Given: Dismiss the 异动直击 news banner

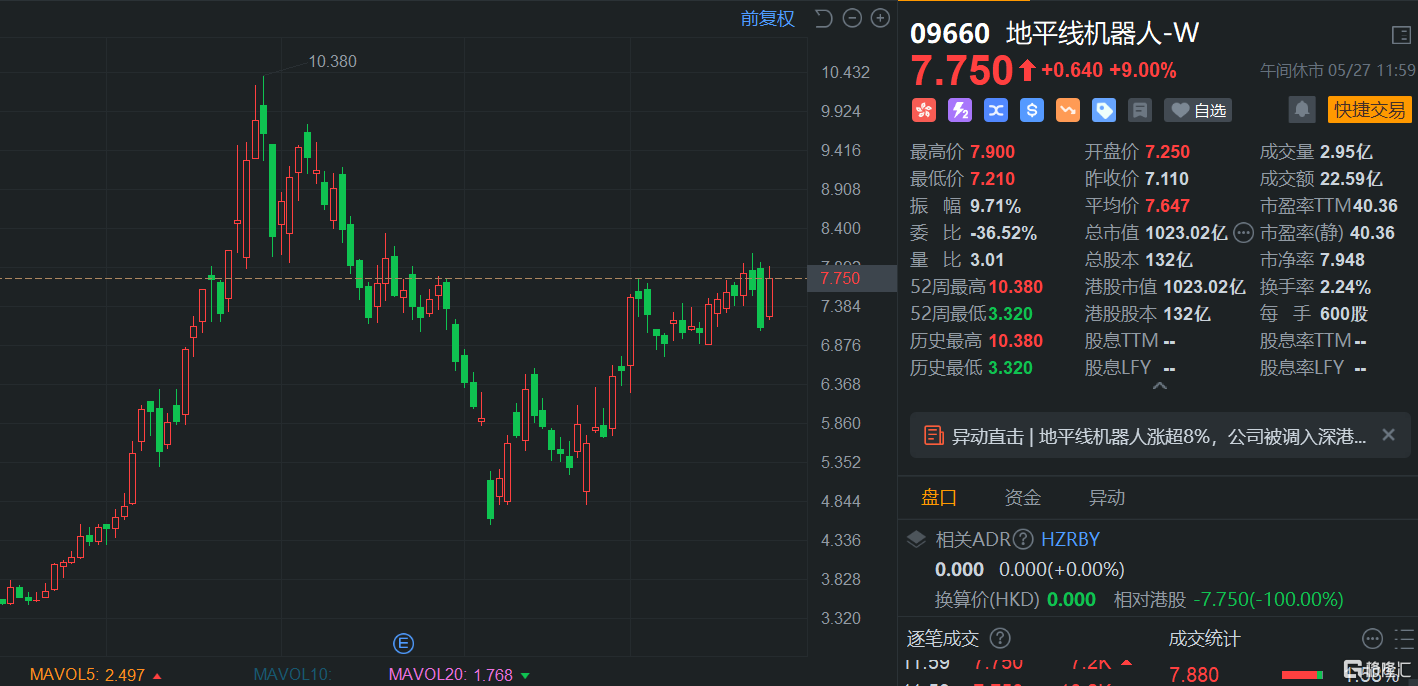Looking at the screenshot, I should (1388, 435).
